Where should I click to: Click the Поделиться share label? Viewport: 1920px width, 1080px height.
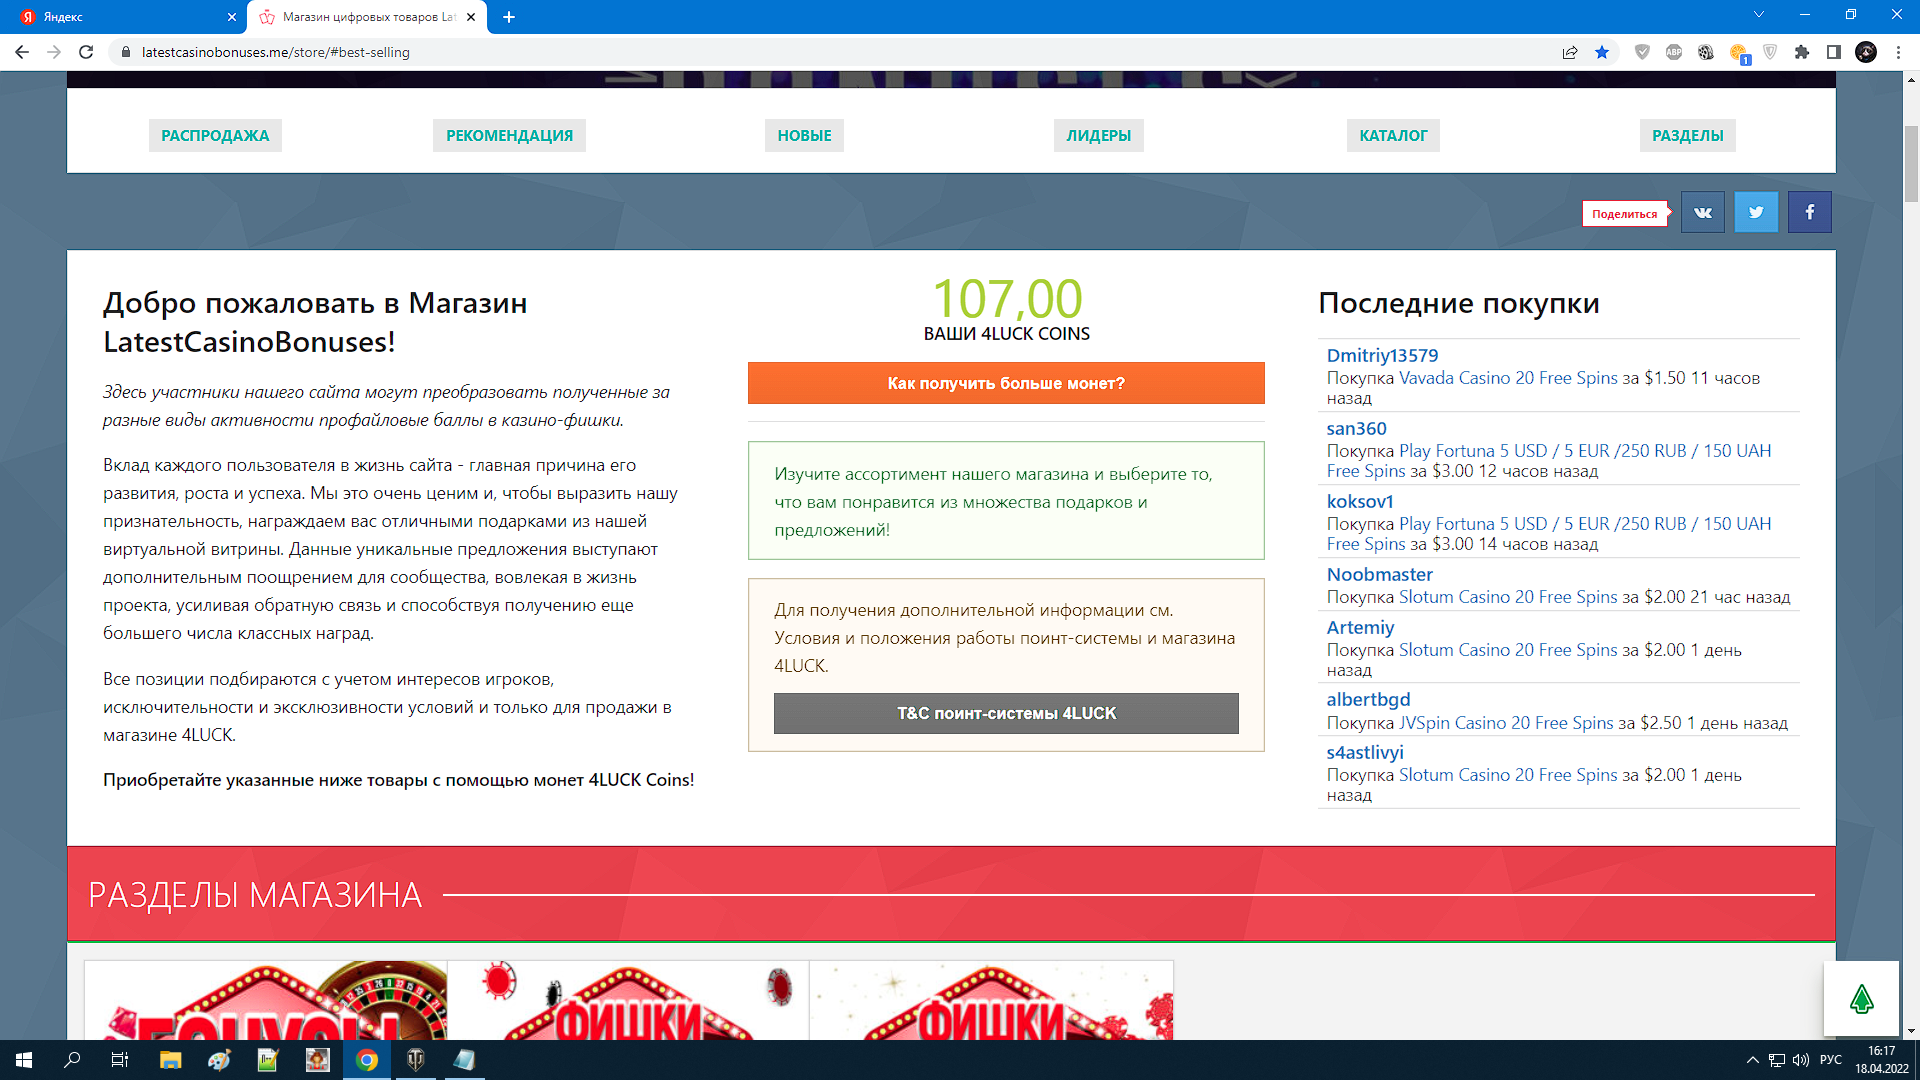pos(1624,214)
